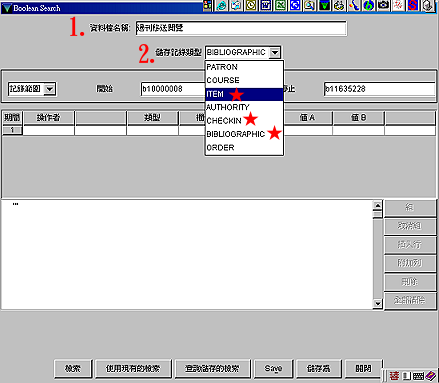Click the 關閉 close button at bottom
Image resolution: width=439 pixels, height=383 pixels.
click(x=363, y=369)
